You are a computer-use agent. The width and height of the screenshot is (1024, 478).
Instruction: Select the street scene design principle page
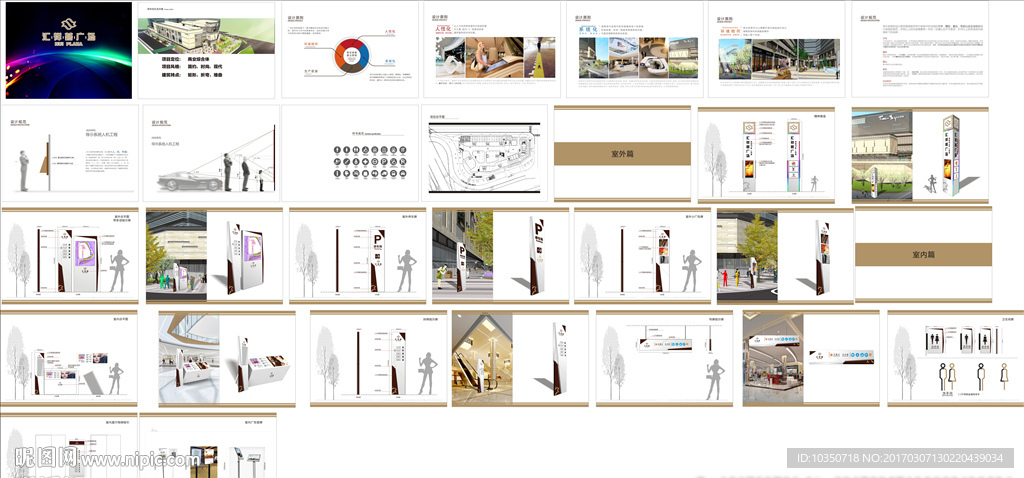[x=776, y=50]
